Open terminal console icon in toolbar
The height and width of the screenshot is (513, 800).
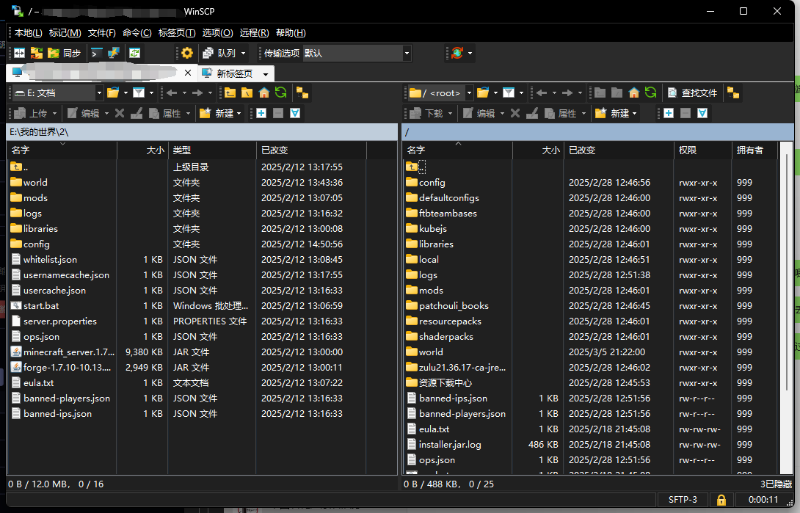tap(97, 53)
